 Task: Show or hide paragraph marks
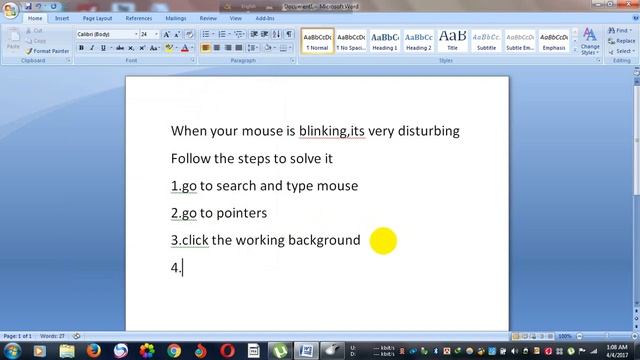click(289, 34)
